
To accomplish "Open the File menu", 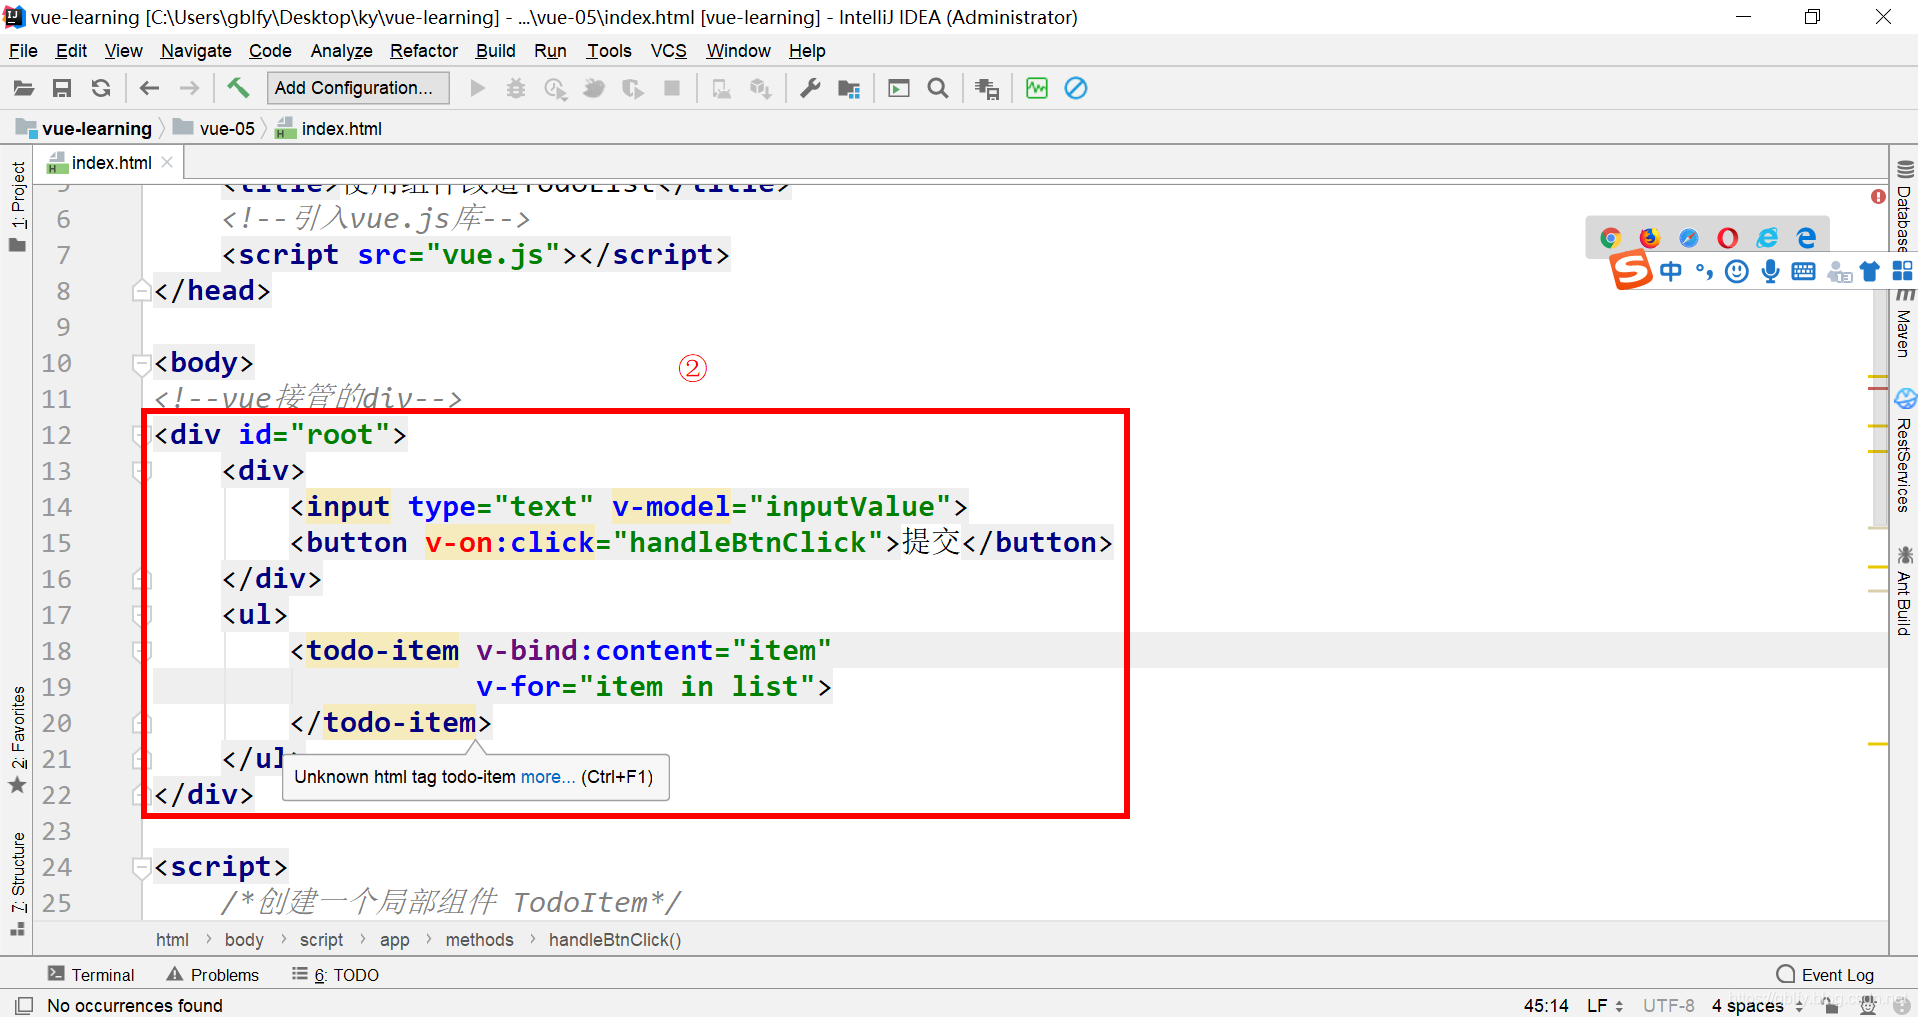I will (x=23, y=51).
